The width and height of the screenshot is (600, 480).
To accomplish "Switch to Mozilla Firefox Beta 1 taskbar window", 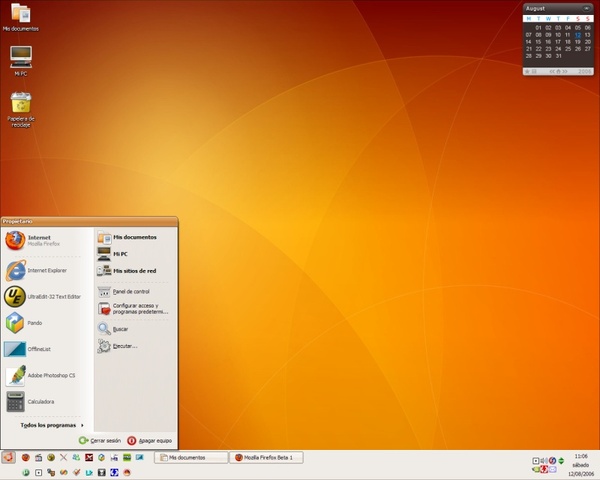I will point(266,457).
